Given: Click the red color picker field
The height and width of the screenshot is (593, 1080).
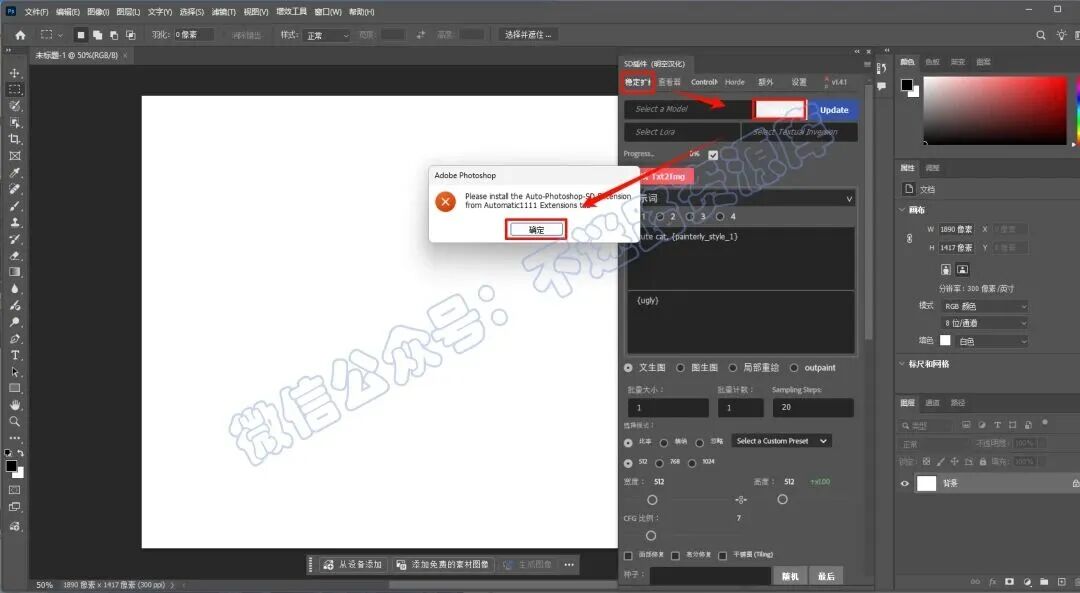Looking at the screenshot, I should (x=995, y=110).
